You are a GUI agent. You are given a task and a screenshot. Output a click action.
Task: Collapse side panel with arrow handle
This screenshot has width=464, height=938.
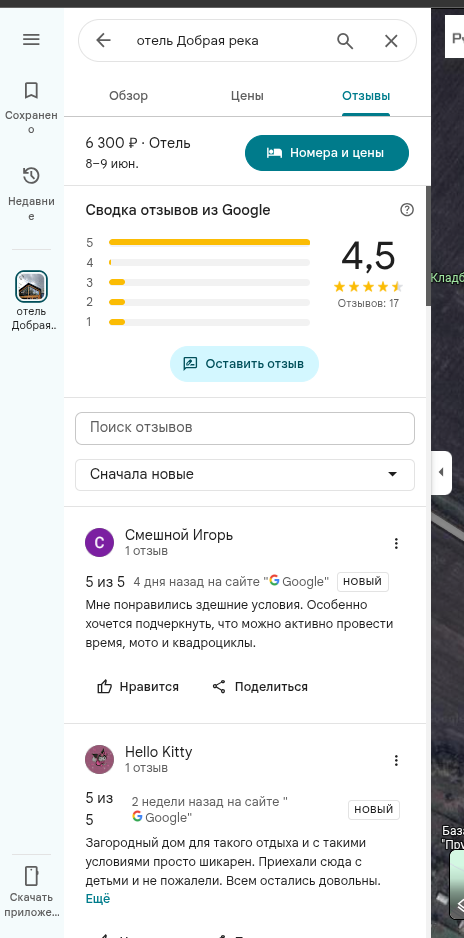tap(441, 473)
